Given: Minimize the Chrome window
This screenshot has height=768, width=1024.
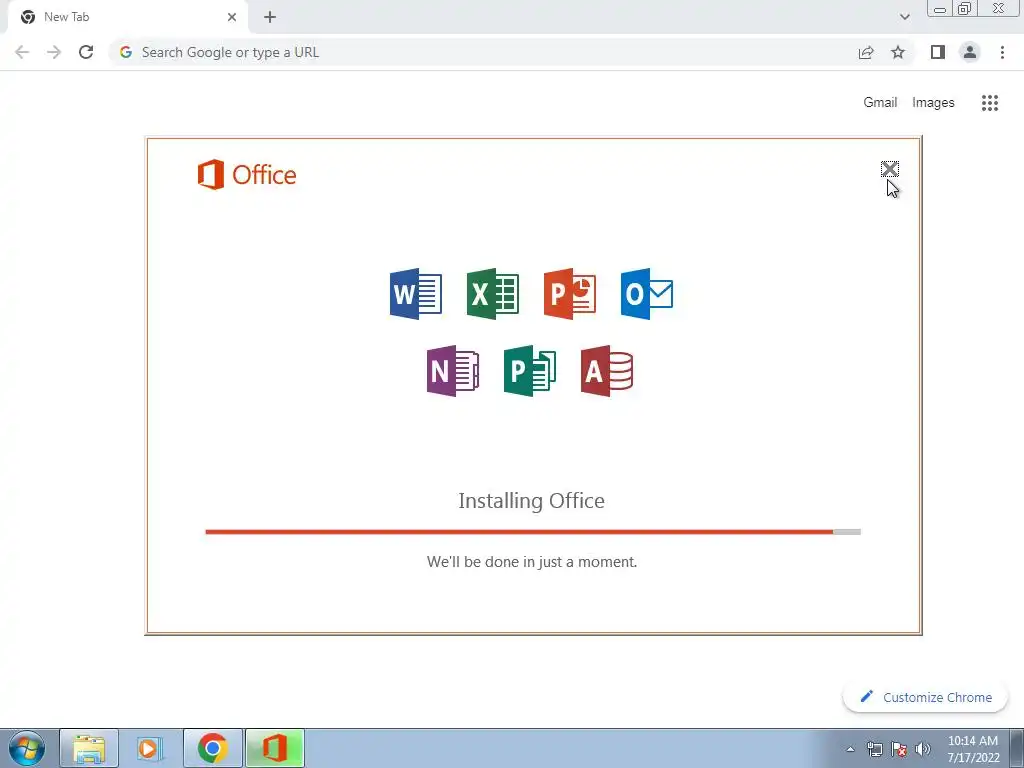Looking at the screenshot, I should 940,9.
